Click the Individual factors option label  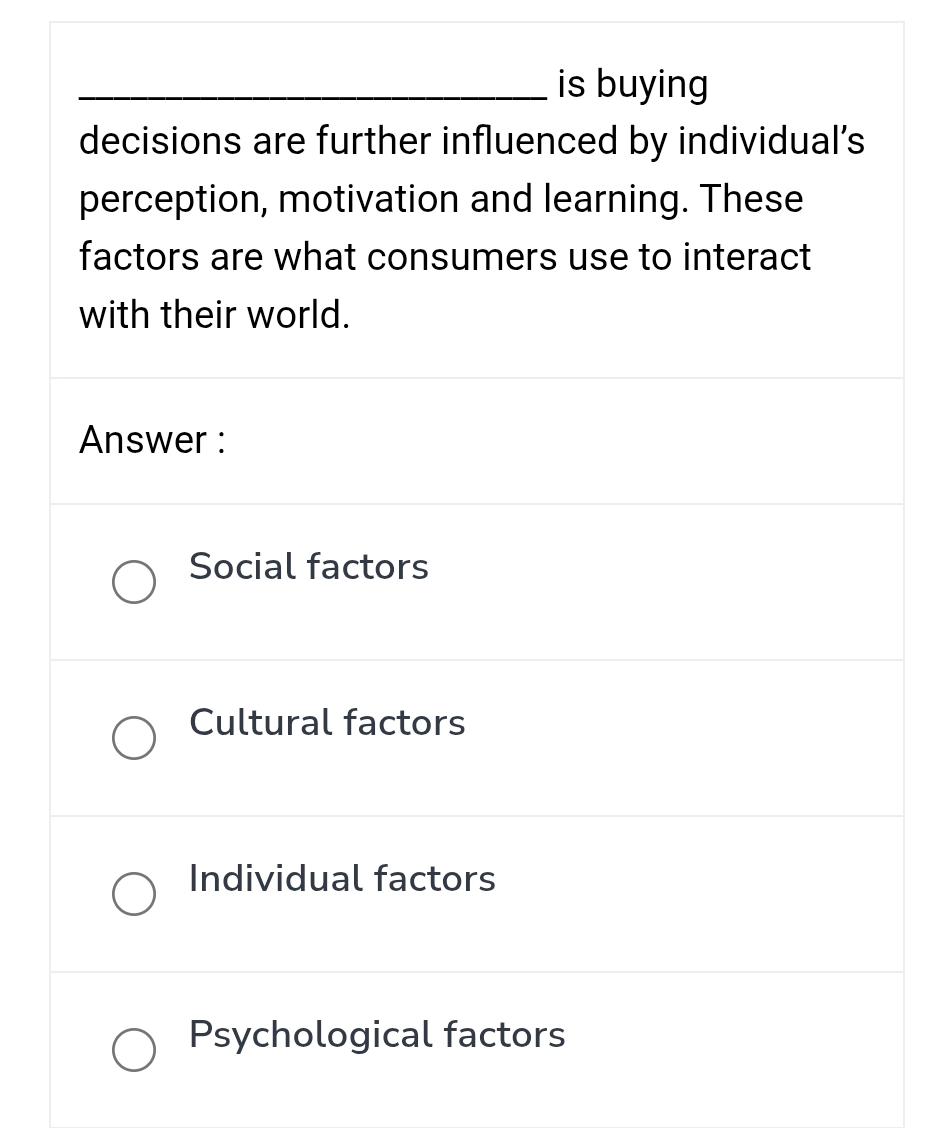click(x=341, y=878)
